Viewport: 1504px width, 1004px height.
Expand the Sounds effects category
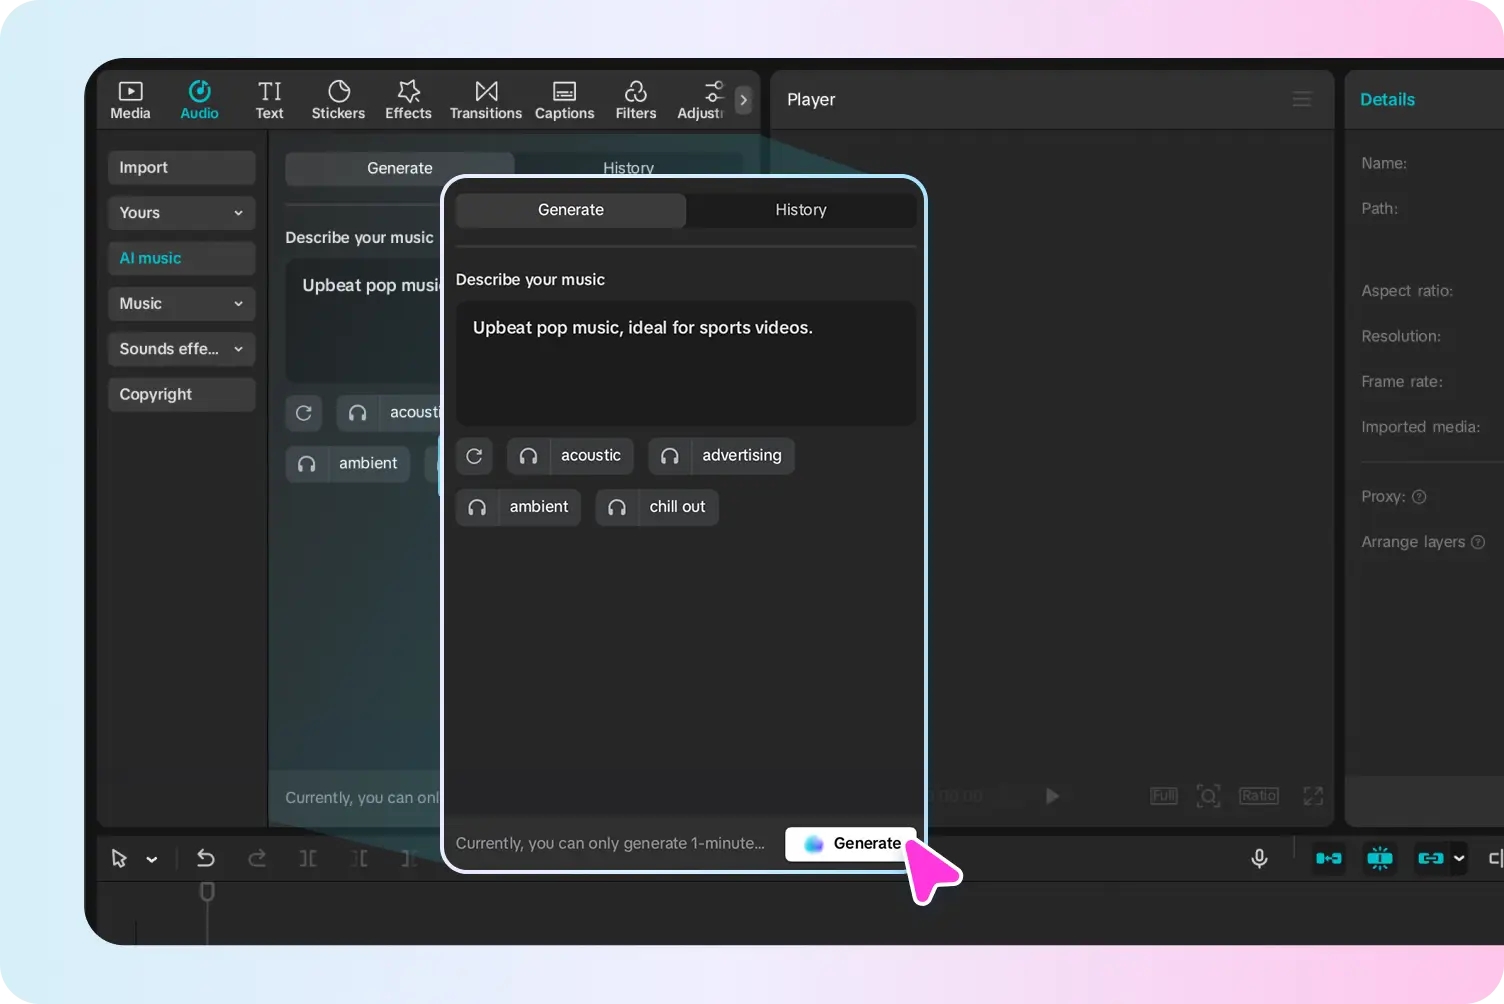click(181, 349)
